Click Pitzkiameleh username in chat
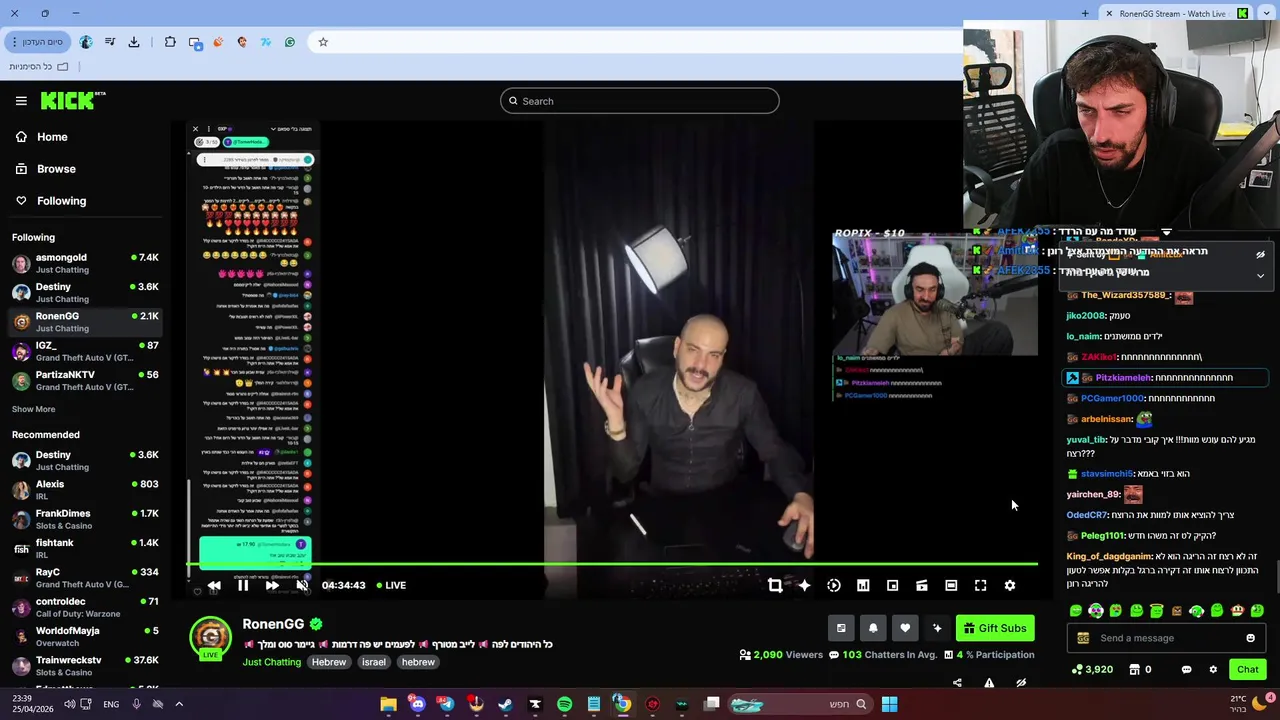 click(x=1122, y=378)
